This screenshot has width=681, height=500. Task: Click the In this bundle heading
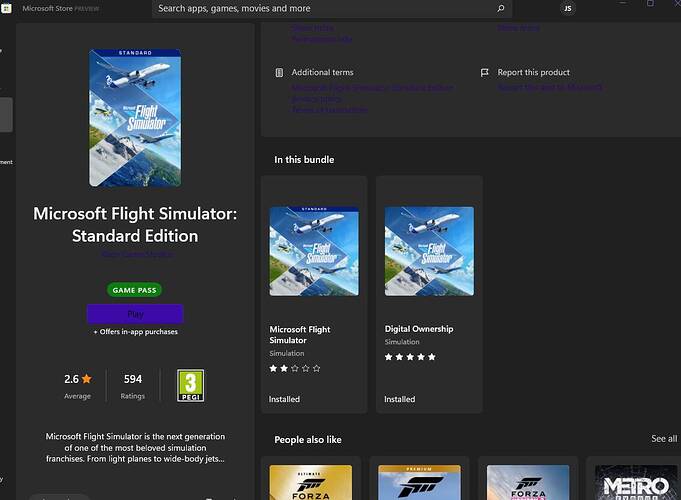tap(304, 160)
